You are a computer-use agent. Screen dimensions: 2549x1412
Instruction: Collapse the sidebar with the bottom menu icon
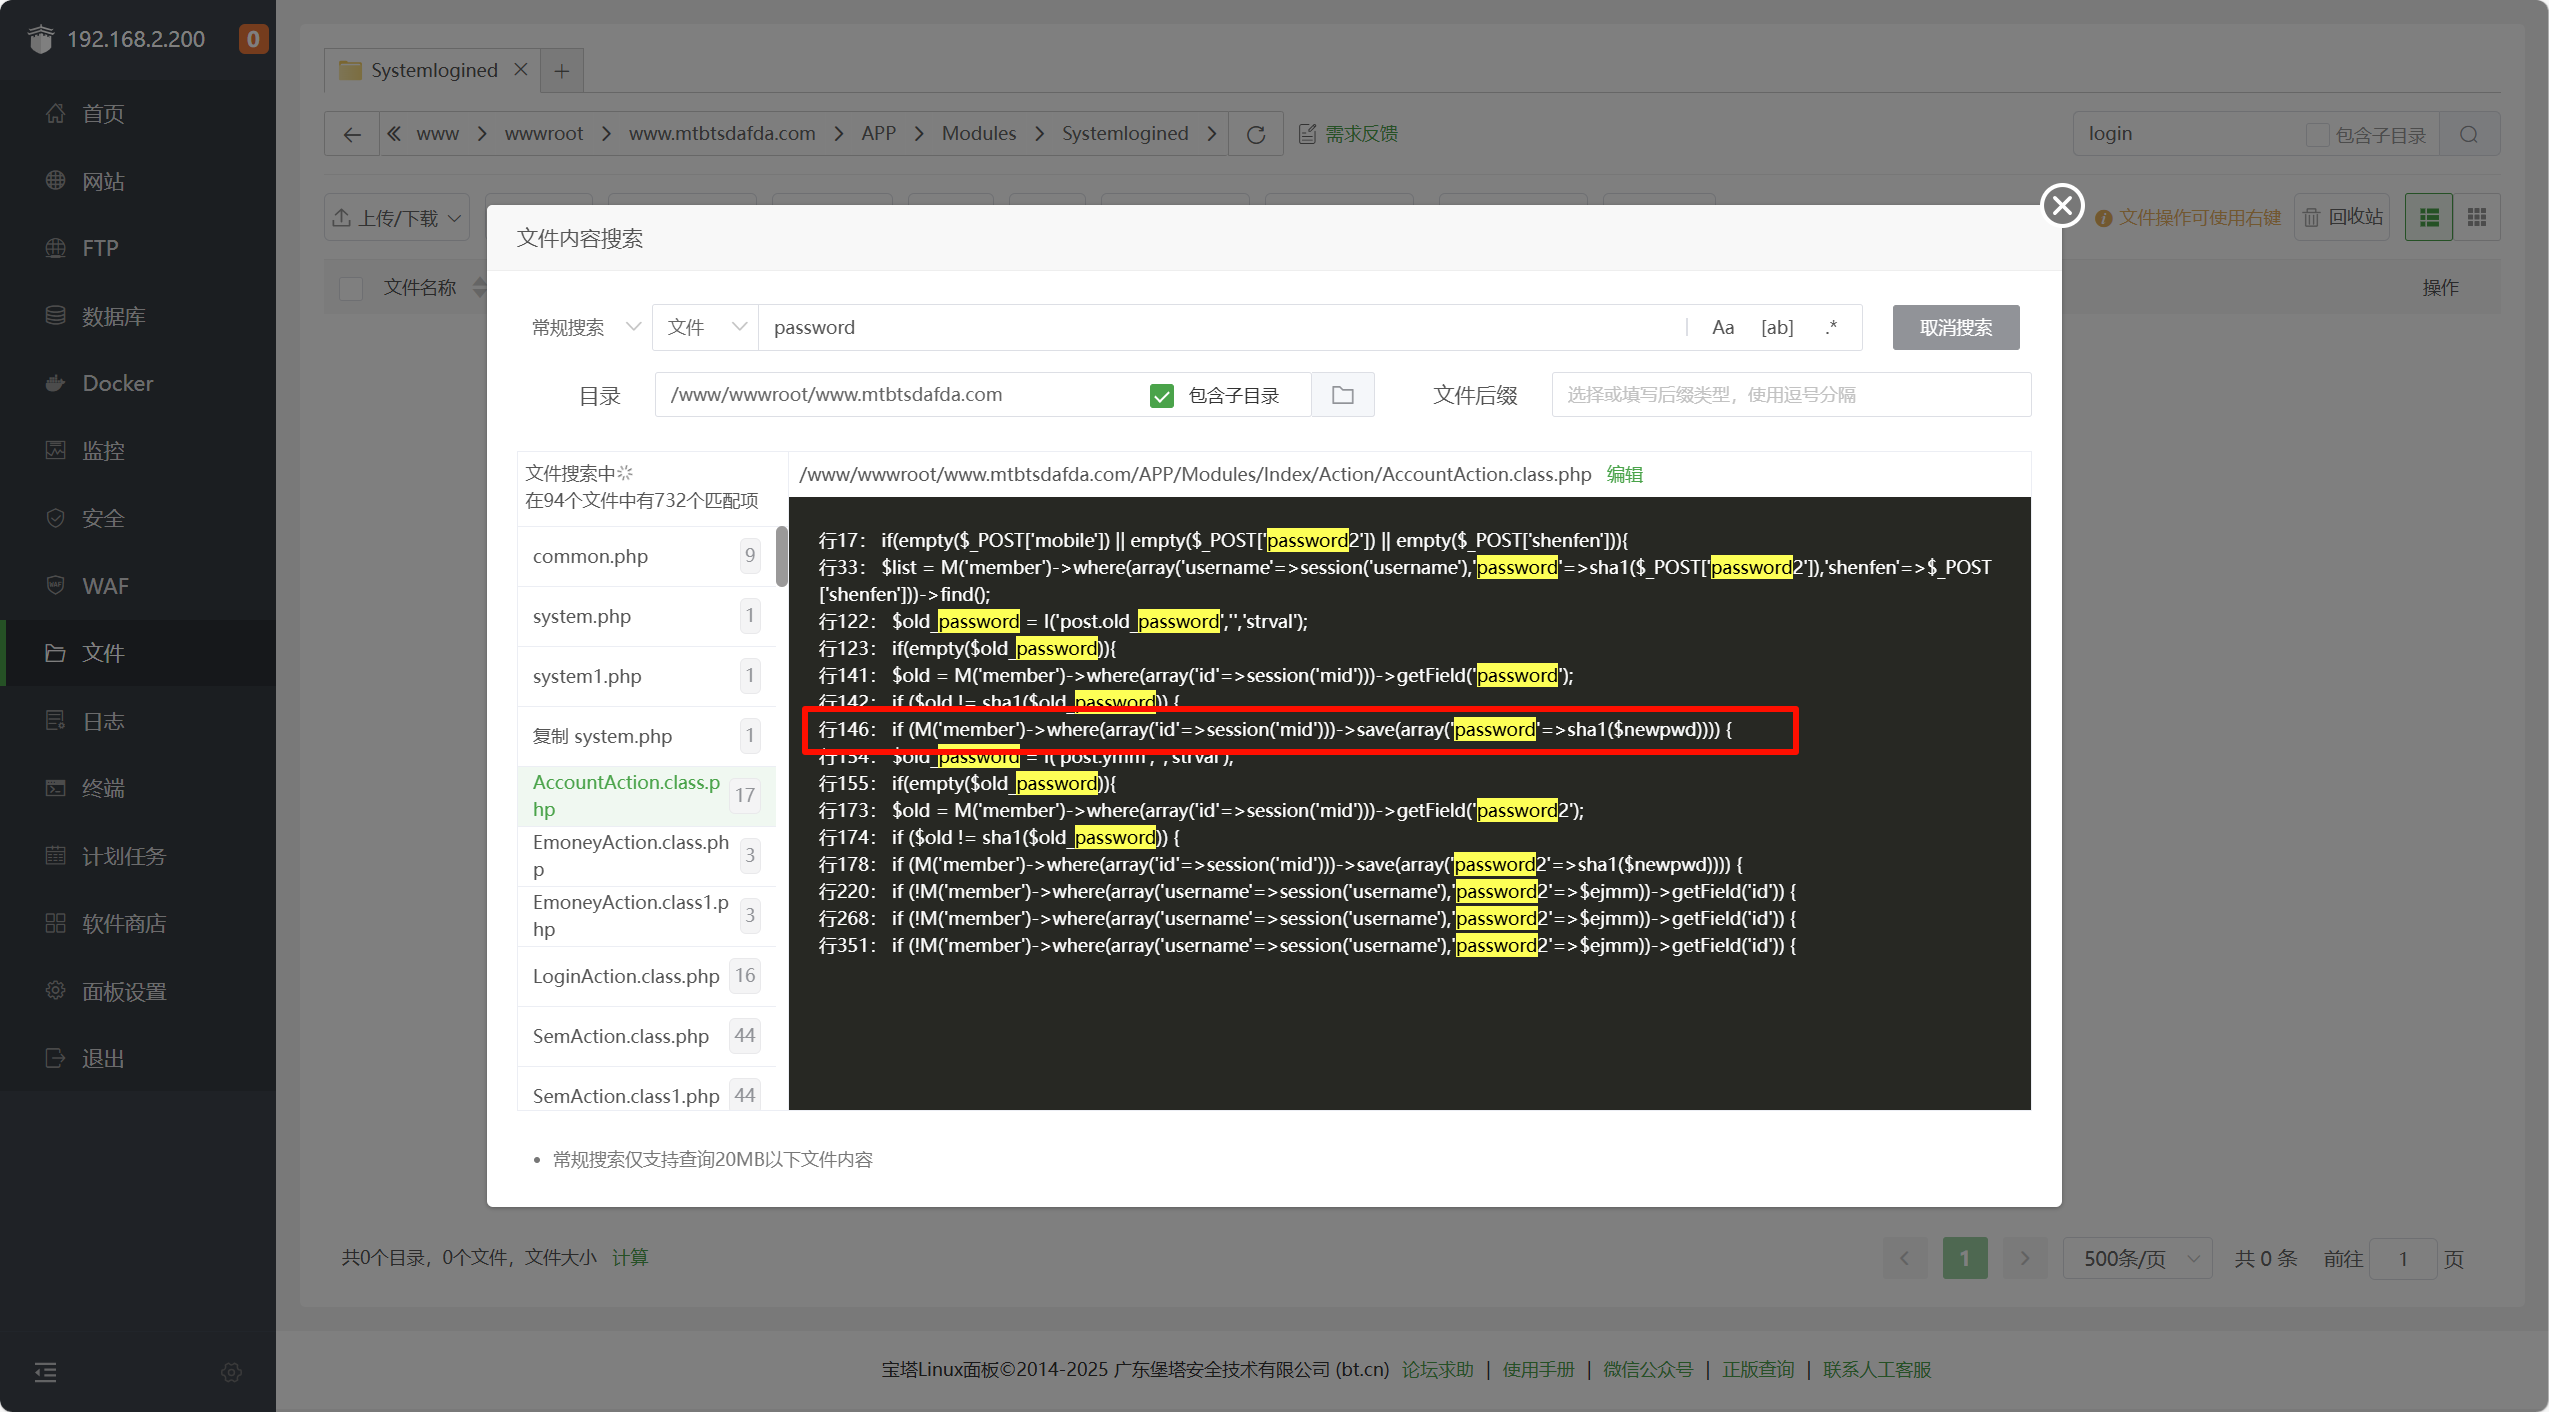[45, 1372]
